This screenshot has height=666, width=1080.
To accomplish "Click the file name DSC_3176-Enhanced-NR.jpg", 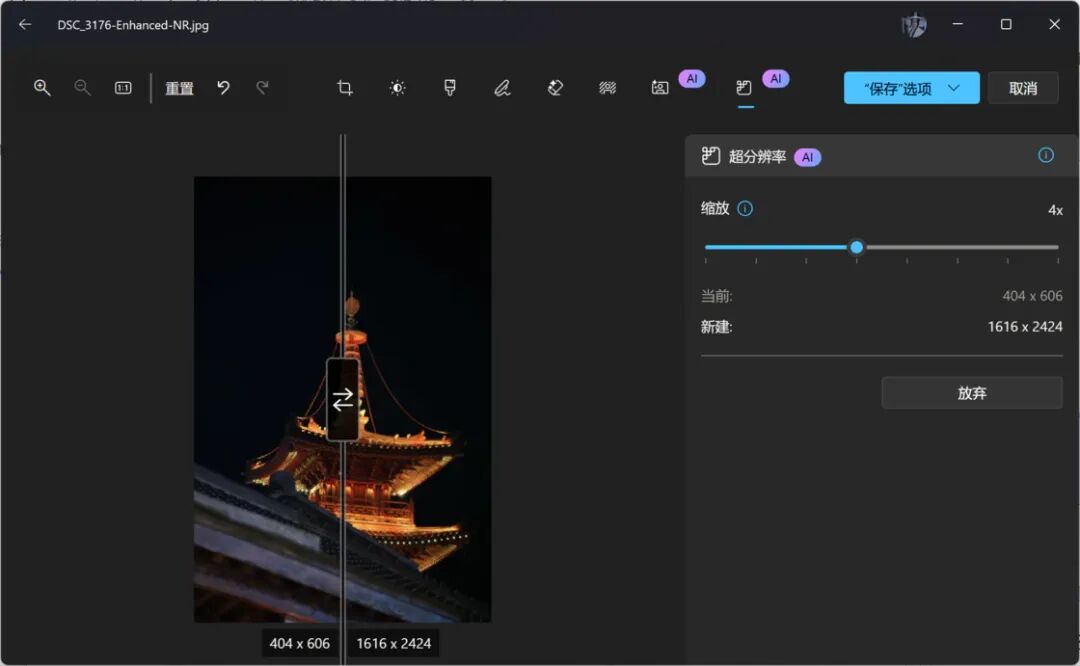I will (133, 25).
